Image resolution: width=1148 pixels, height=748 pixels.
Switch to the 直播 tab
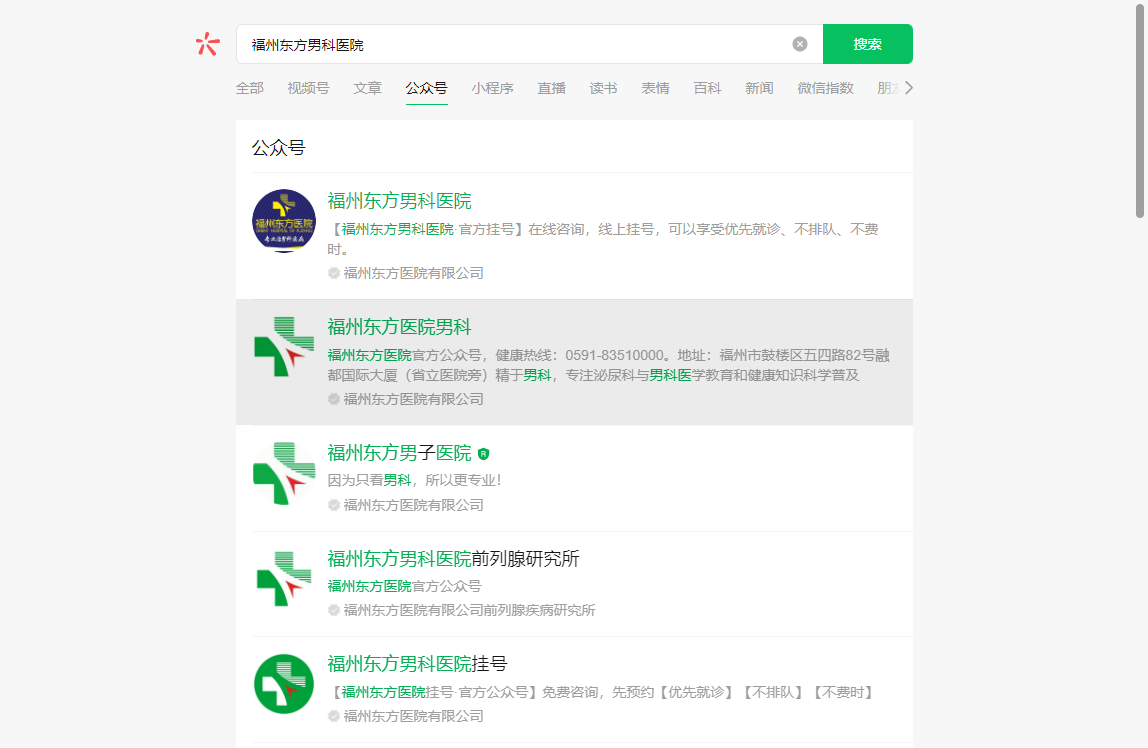(551, 89)
